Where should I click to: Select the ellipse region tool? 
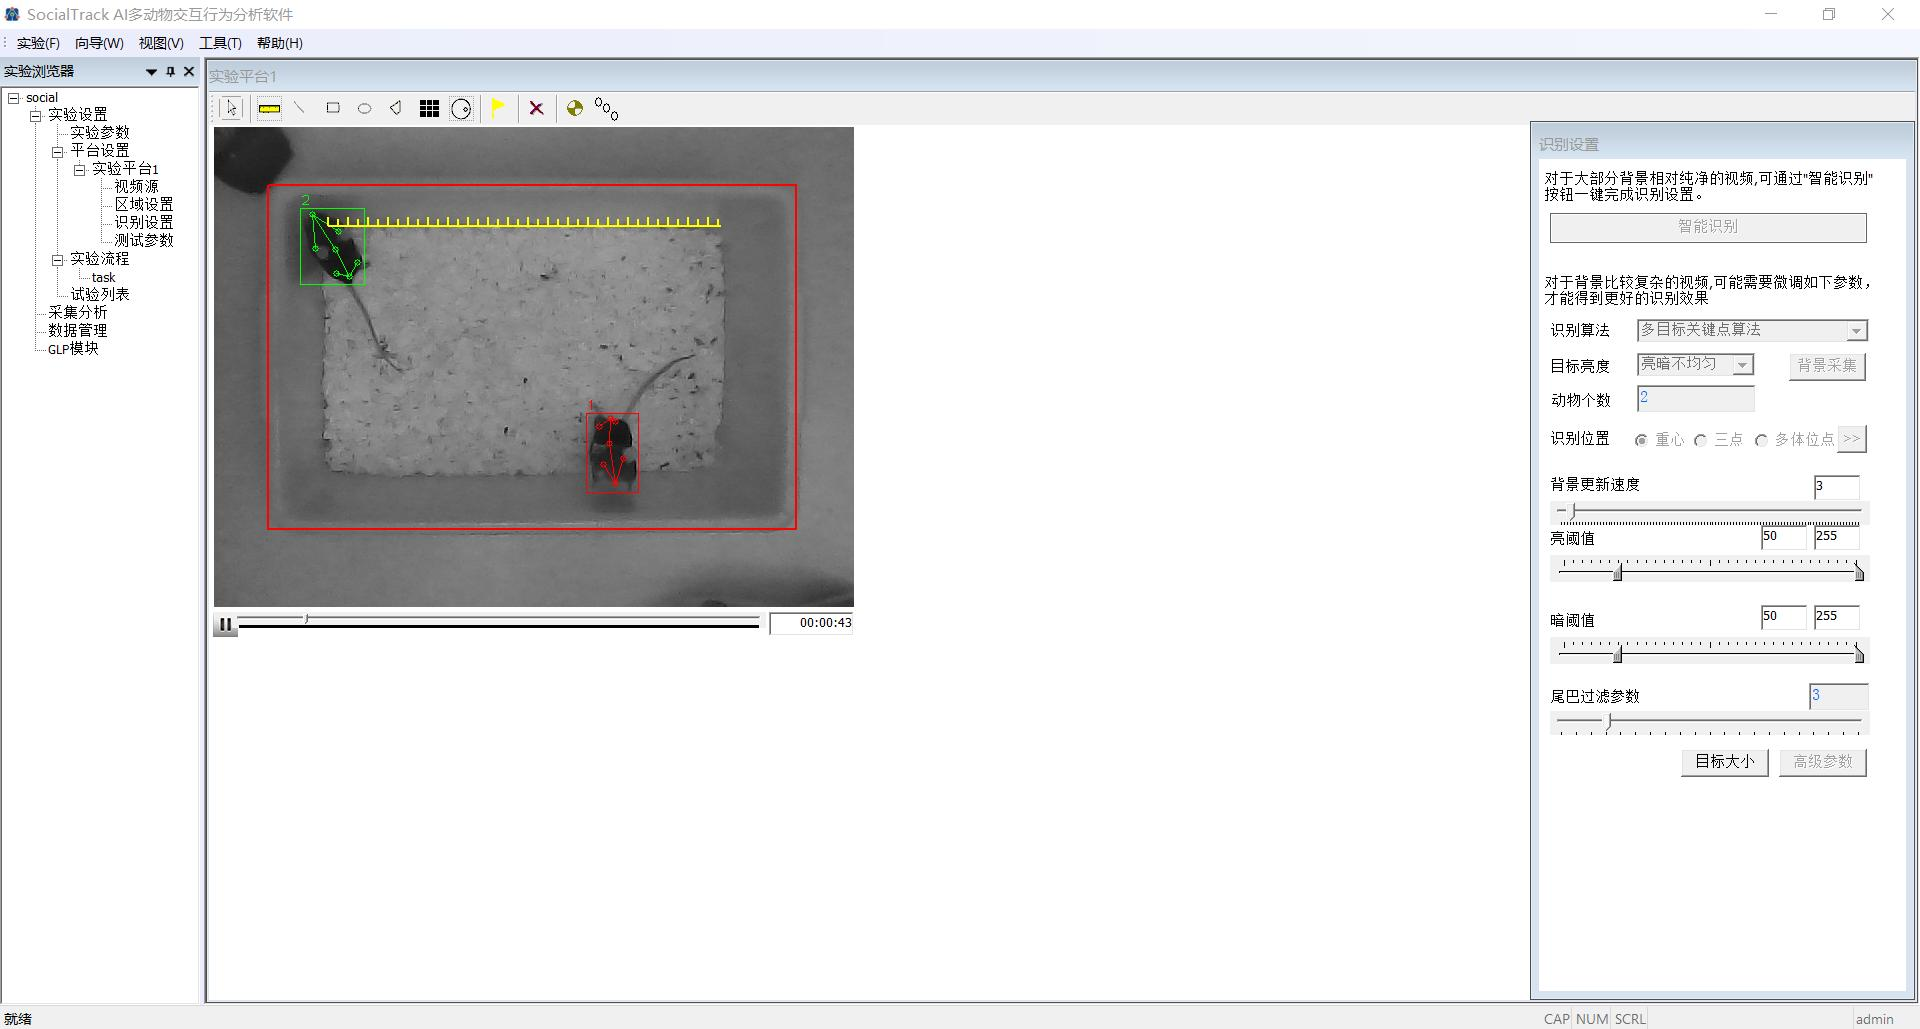pyautogui.click(x=365, y=108)
